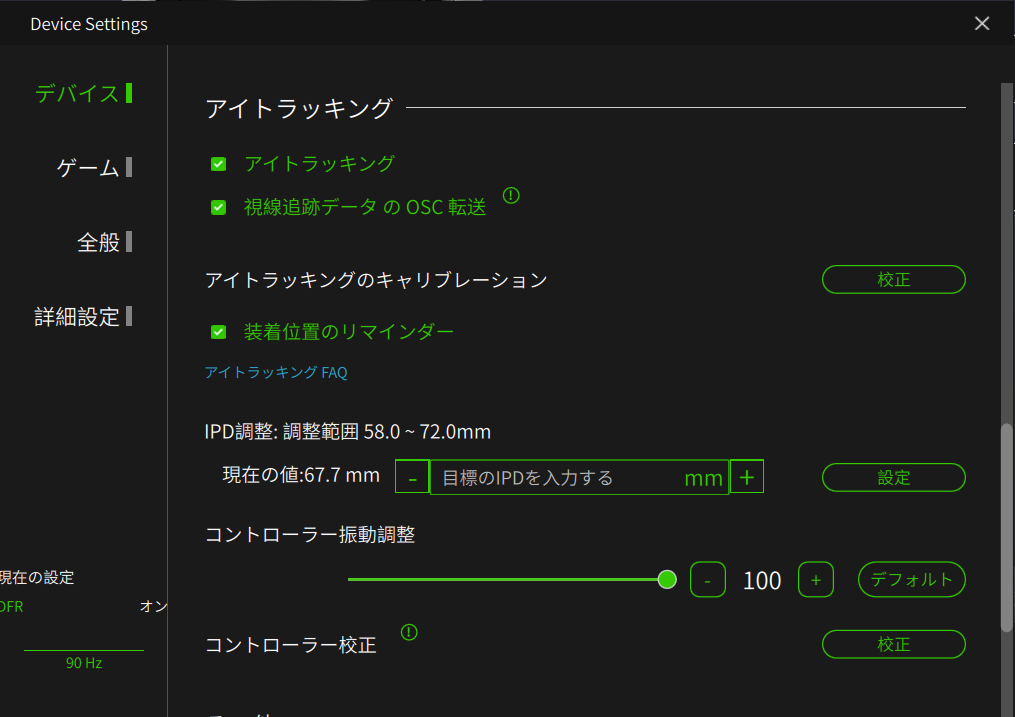Increase IPD with the plus button
This screenshot has width=1015, height=717.
pos(746,477)
